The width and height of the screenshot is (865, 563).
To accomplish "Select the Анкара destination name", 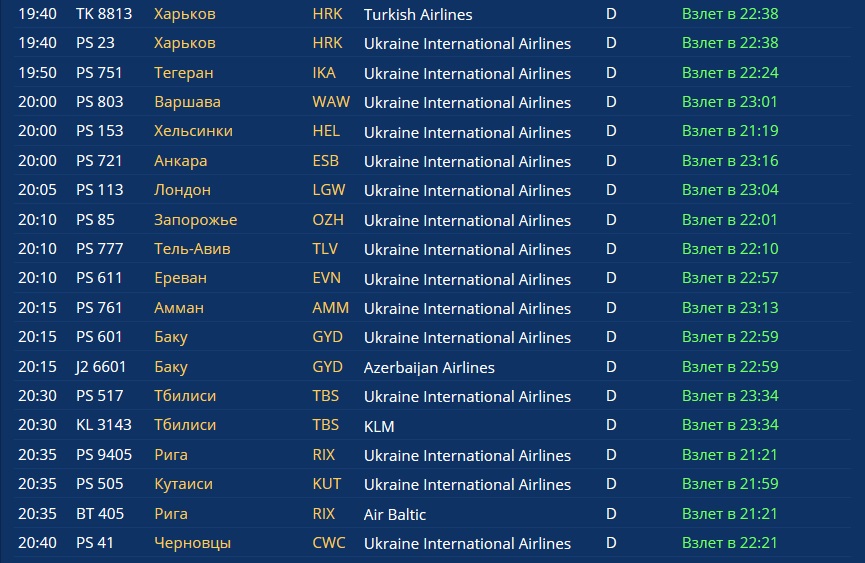I will [181, 161].
